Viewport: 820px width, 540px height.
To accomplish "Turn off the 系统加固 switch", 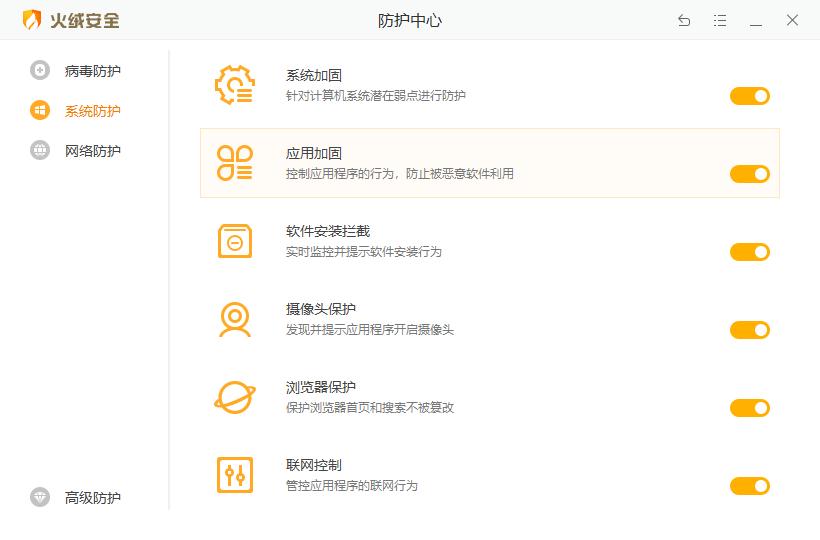I will [x=750, y=96].
